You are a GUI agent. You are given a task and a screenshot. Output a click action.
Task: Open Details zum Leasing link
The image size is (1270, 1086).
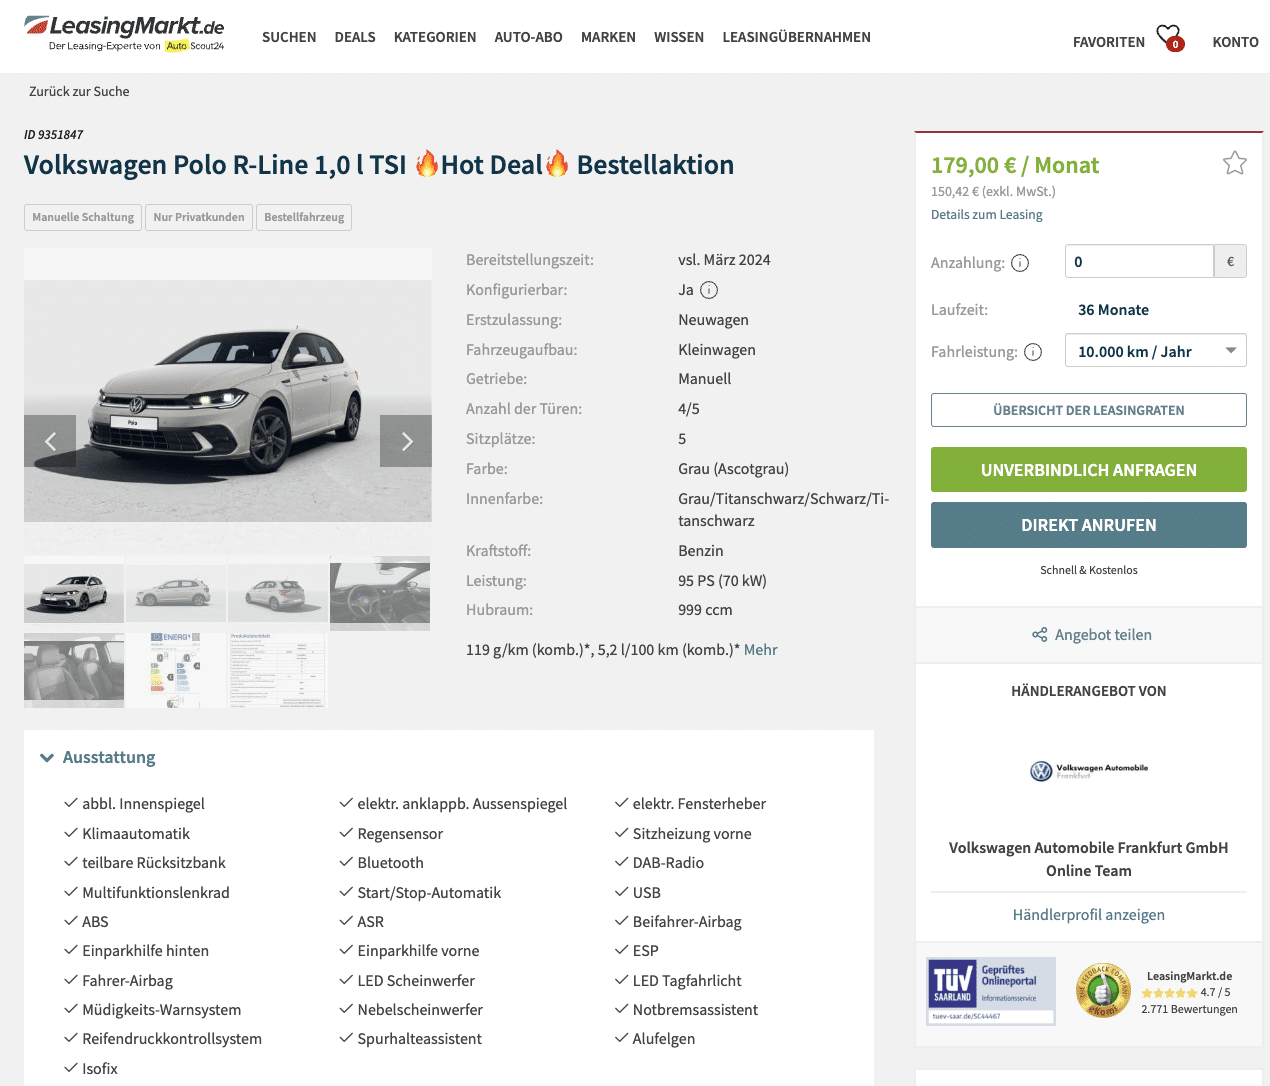point(987,214)
